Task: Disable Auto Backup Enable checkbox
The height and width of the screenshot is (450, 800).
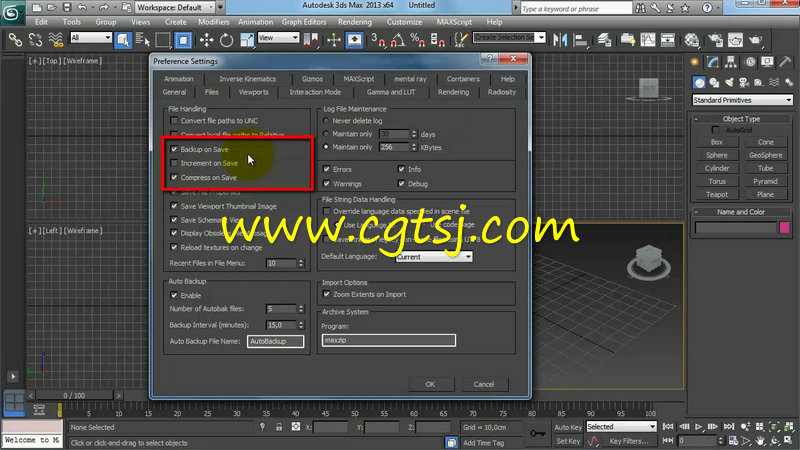Action: pyautogui.click(x=174, y=295)
